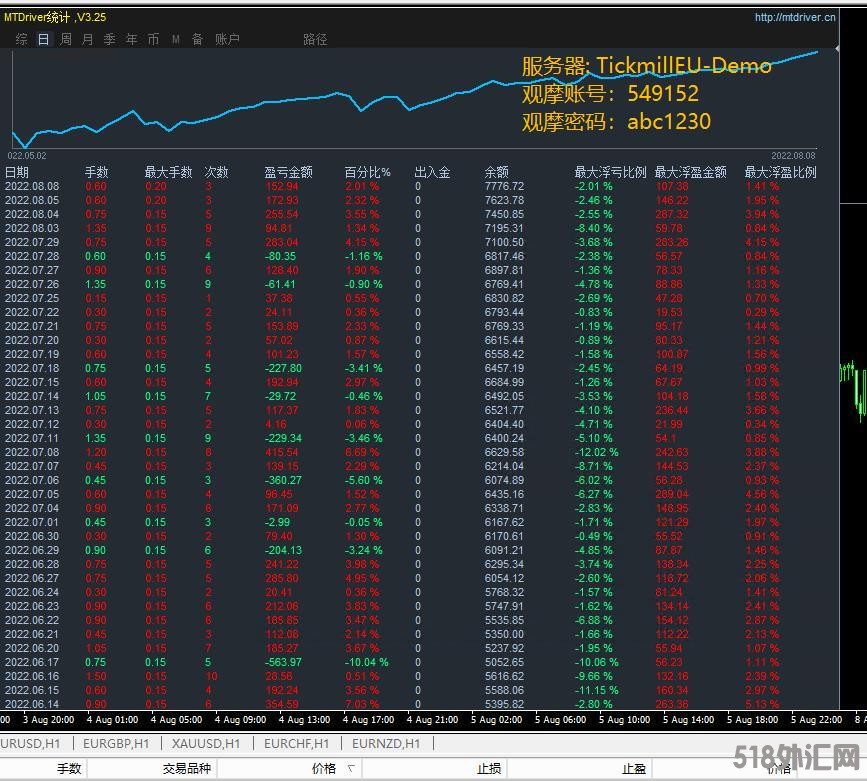The height and width of the screenshot is (781, 867).
Task: Click the 盈亏金额 column header
Action: point(288,172)
